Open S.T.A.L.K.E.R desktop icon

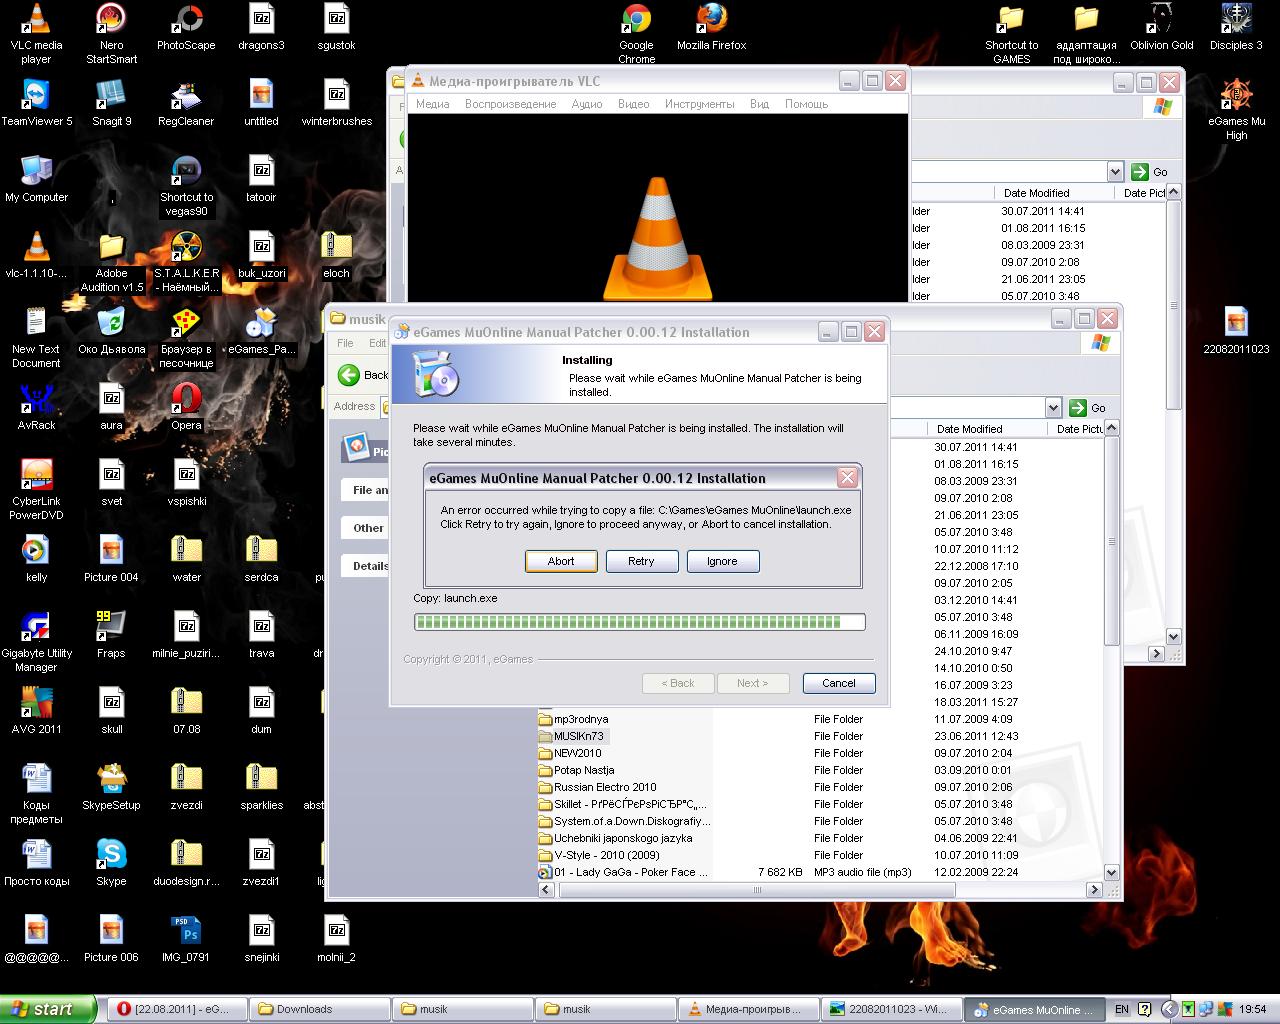click(186, 262)
